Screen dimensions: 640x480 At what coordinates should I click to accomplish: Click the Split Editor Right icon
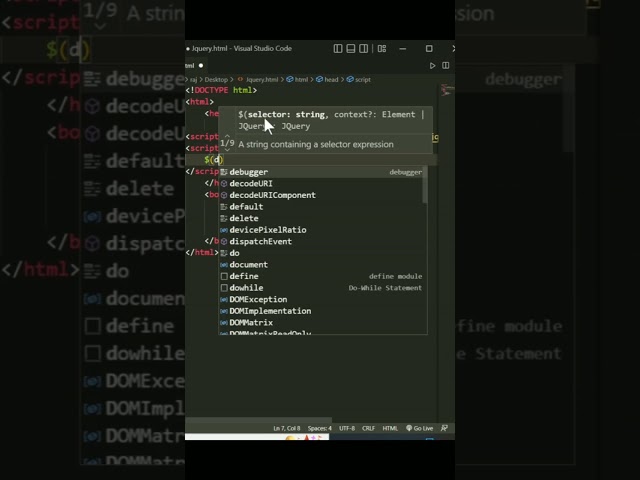point(446,66)
